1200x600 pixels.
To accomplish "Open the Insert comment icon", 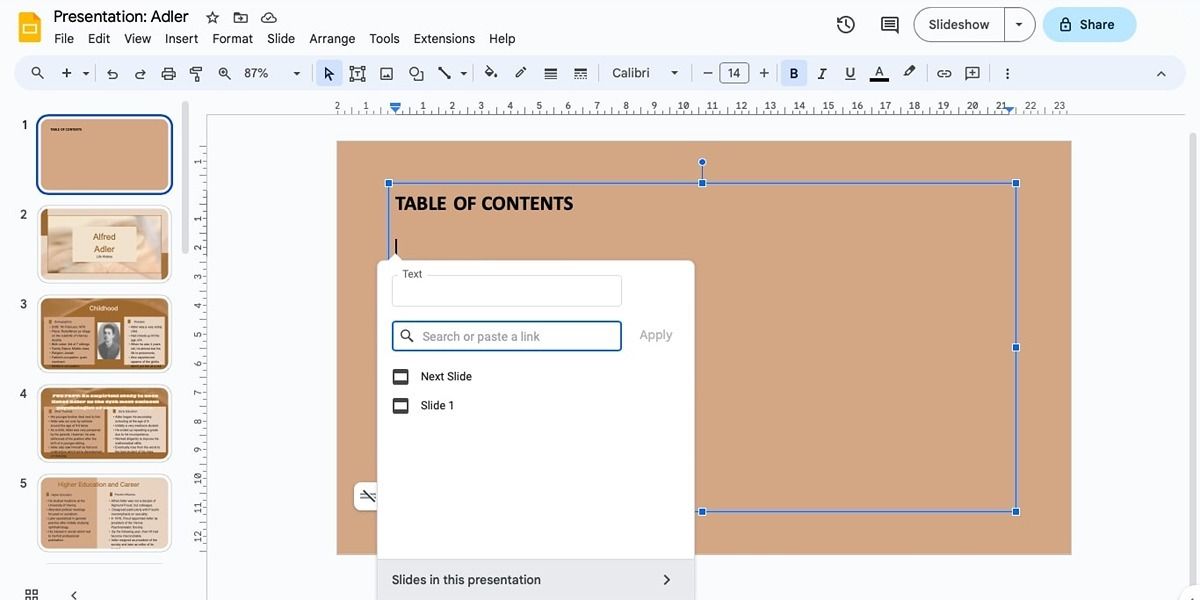I will [x=972, y=72].
